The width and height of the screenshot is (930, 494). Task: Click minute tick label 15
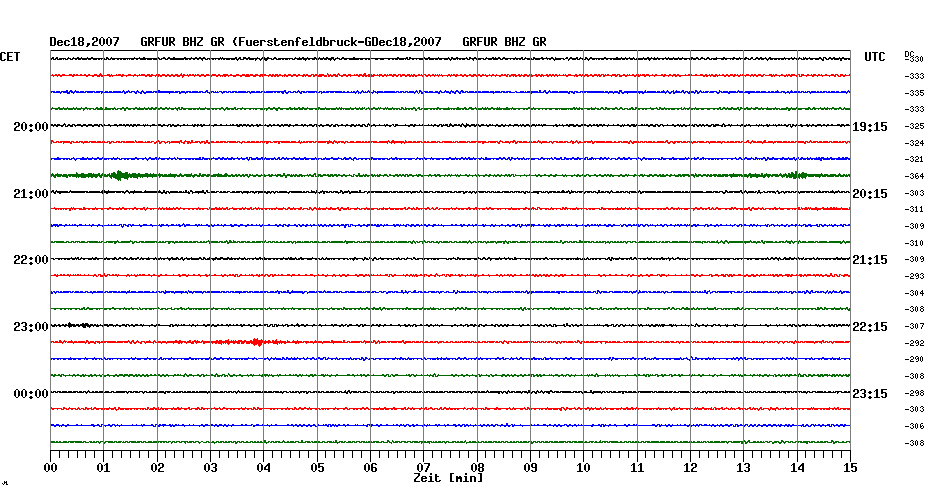(850, 467)
